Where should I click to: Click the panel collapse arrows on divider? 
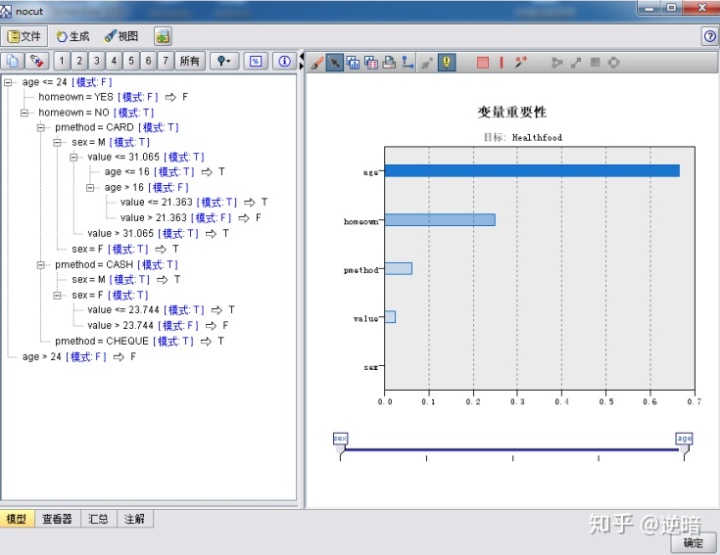tap(301, 61)
